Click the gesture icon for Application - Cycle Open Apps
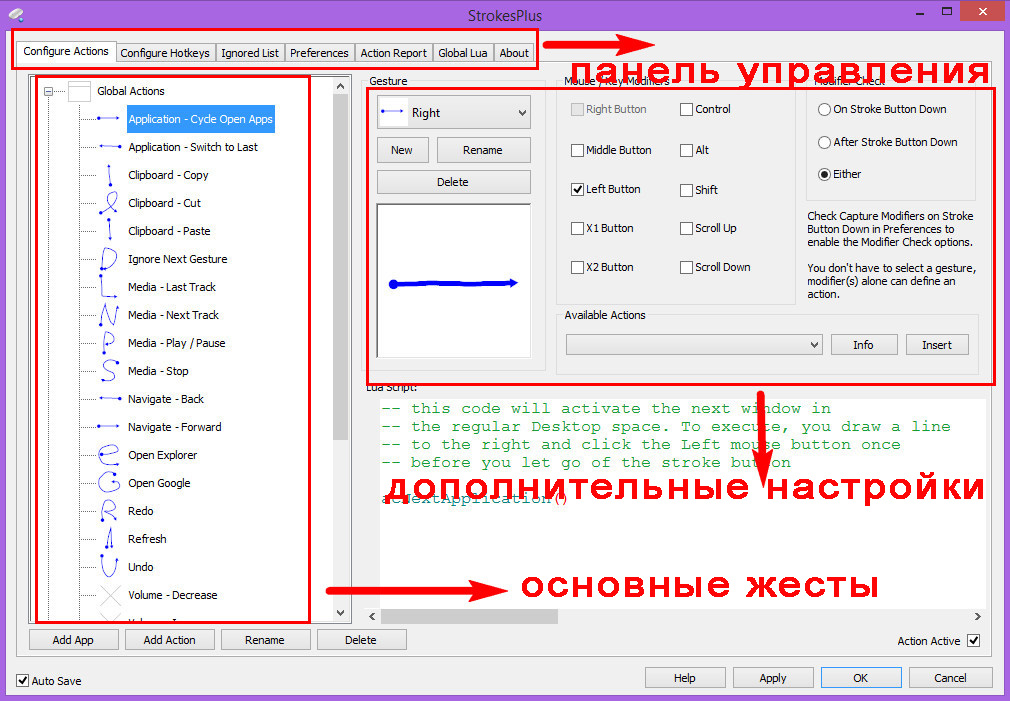 coord(108,119)
